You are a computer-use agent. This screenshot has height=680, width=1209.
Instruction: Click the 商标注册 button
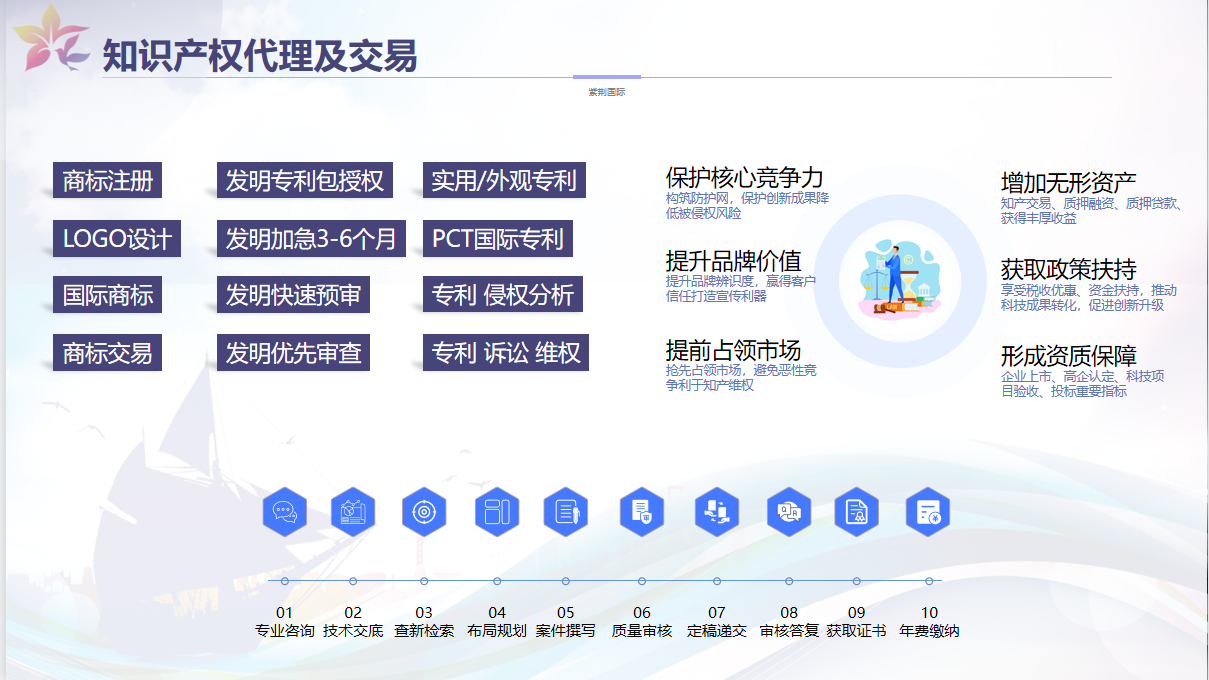point(108,181)
